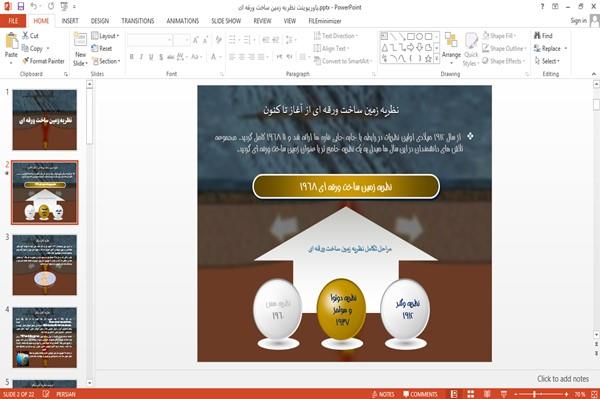Toggle Italic formatting
The width and height of the screenshot is (600, 399).
[141, 57]
